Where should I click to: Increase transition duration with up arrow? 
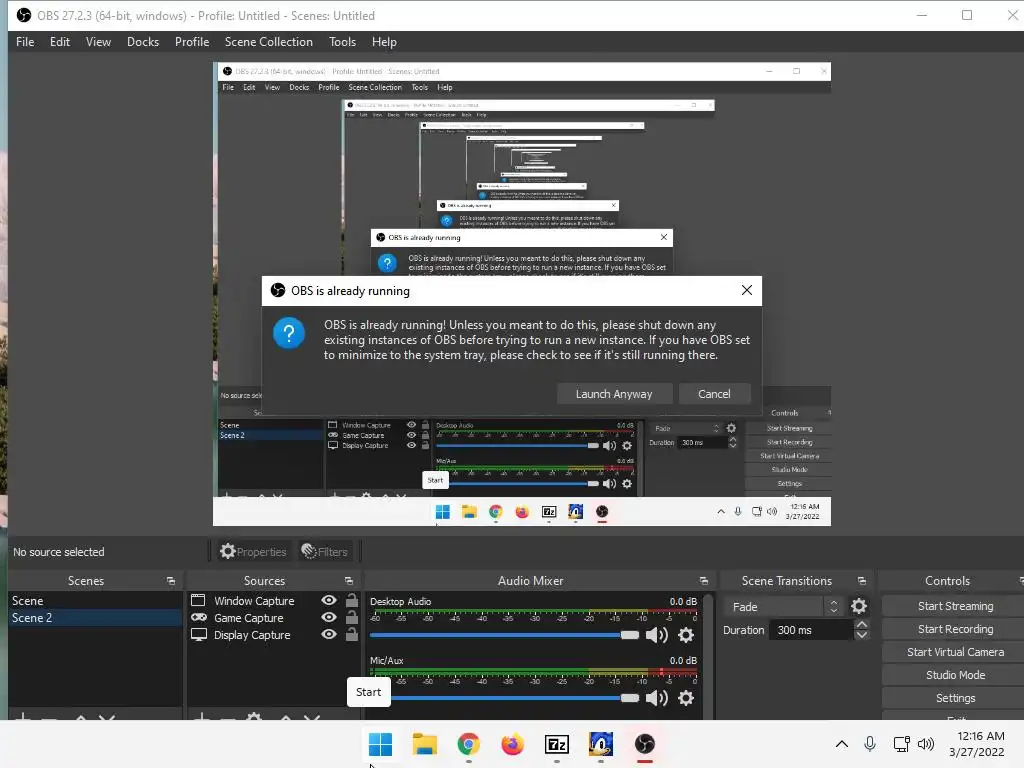pos(861,625)
